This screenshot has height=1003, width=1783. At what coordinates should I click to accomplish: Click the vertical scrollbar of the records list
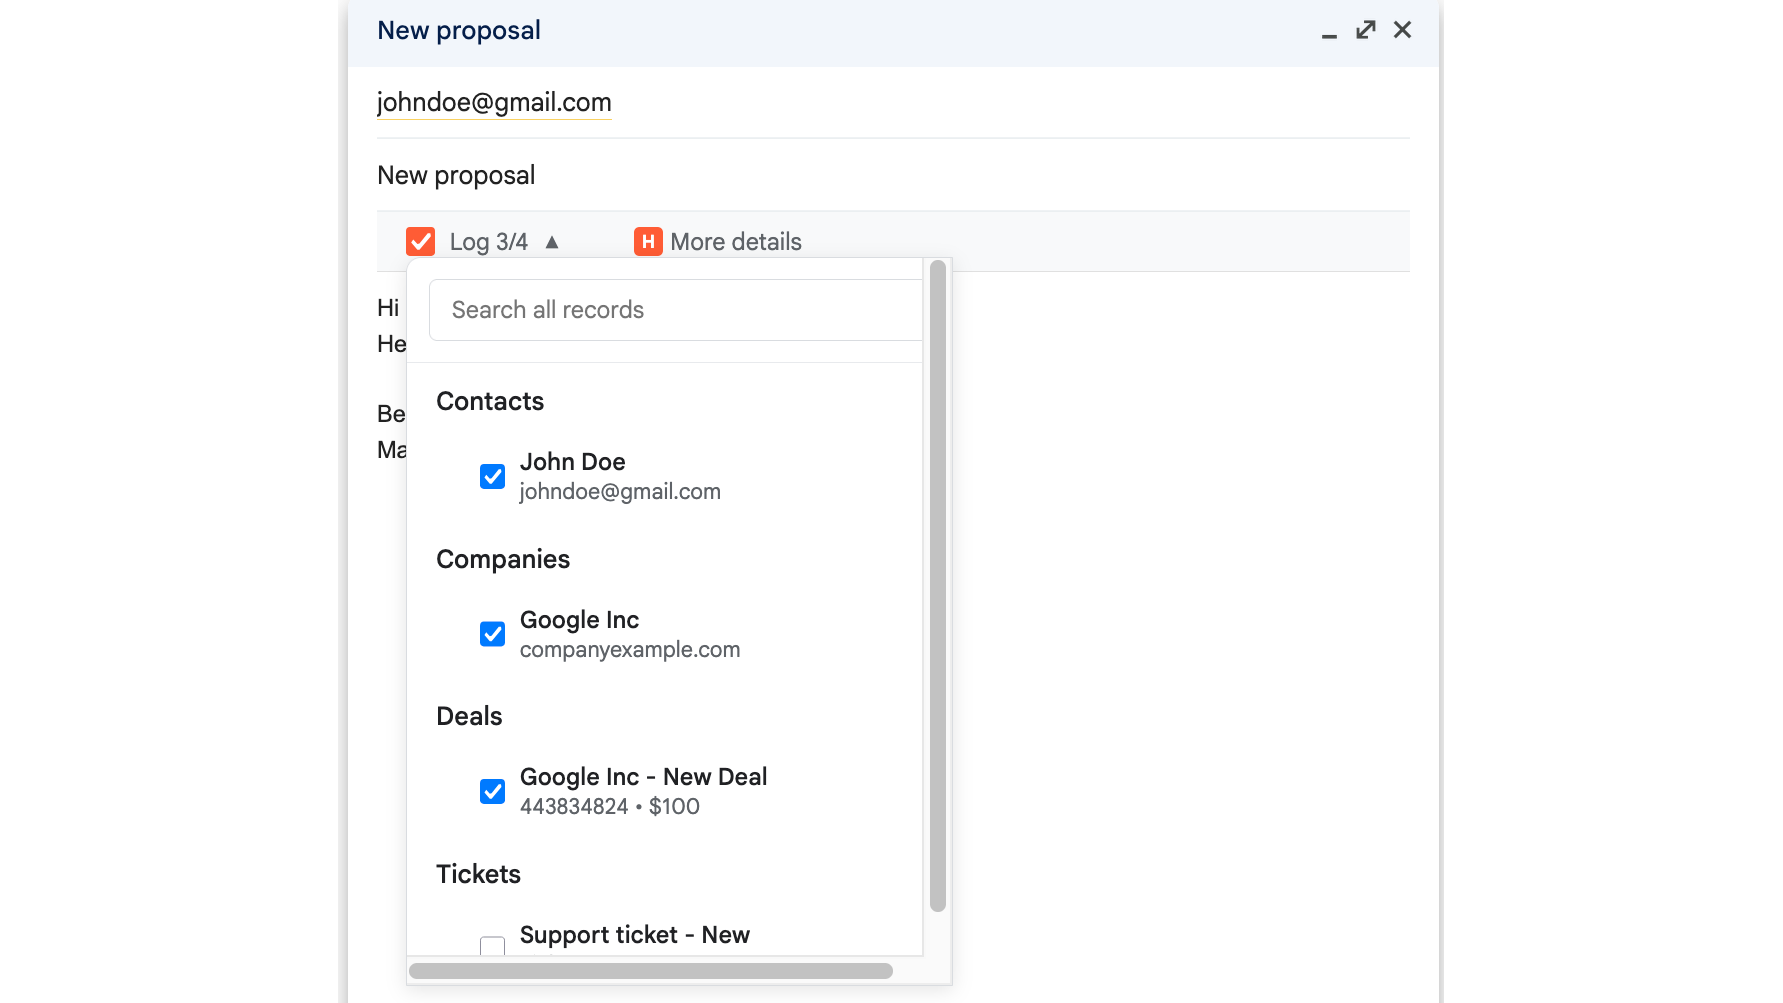click(938, 585)
